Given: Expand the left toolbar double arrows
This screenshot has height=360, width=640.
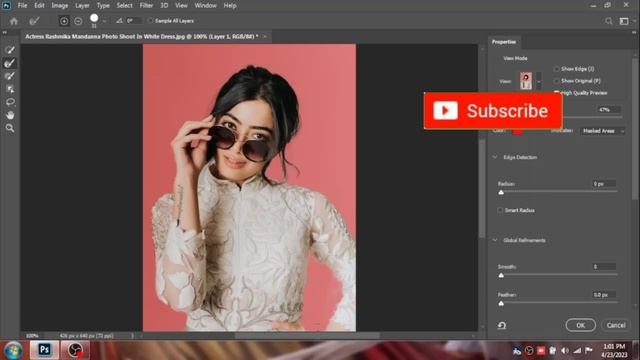Looking at the screenshot, I should click(x=4, y=32).
